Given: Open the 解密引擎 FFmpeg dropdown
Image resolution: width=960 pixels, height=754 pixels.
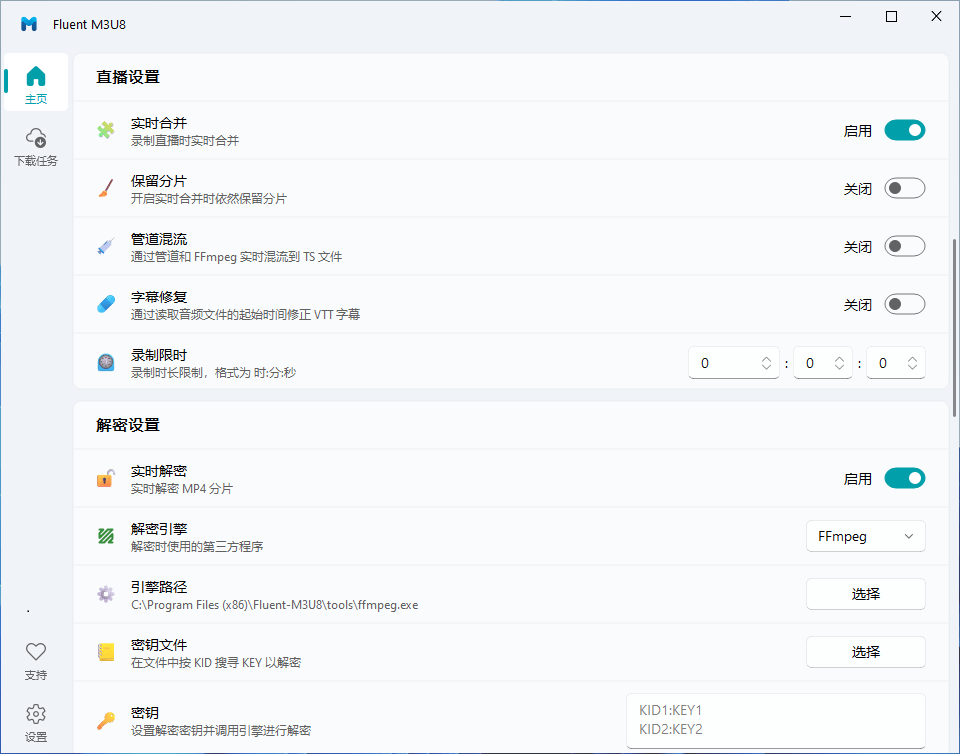Looking at the screenshot, I should tap(865, 537).
